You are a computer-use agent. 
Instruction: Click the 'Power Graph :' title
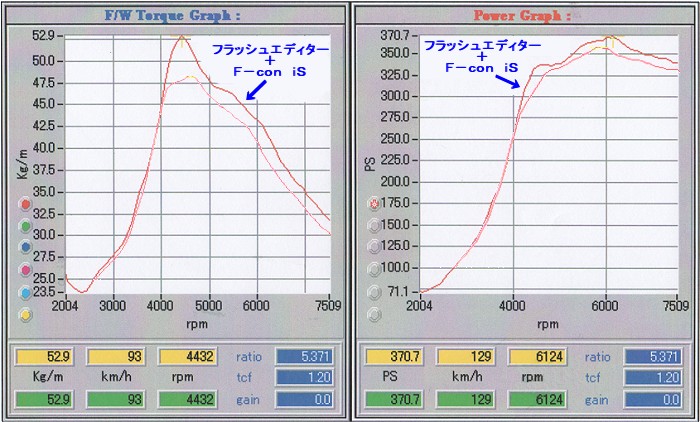pos(522,16)
